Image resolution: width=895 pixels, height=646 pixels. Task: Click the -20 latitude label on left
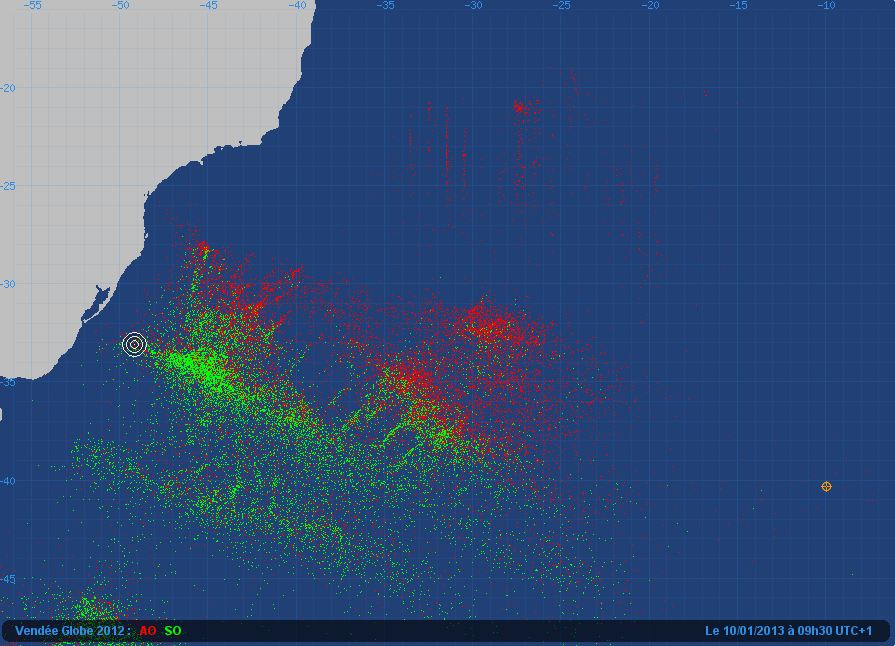[x=7, y=88]
